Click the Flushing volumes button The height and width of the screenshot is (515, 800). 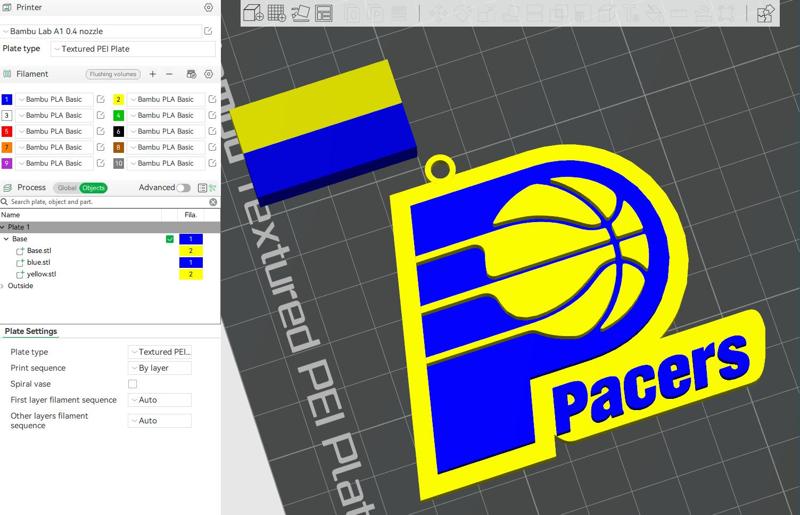[x=113, y=74]
